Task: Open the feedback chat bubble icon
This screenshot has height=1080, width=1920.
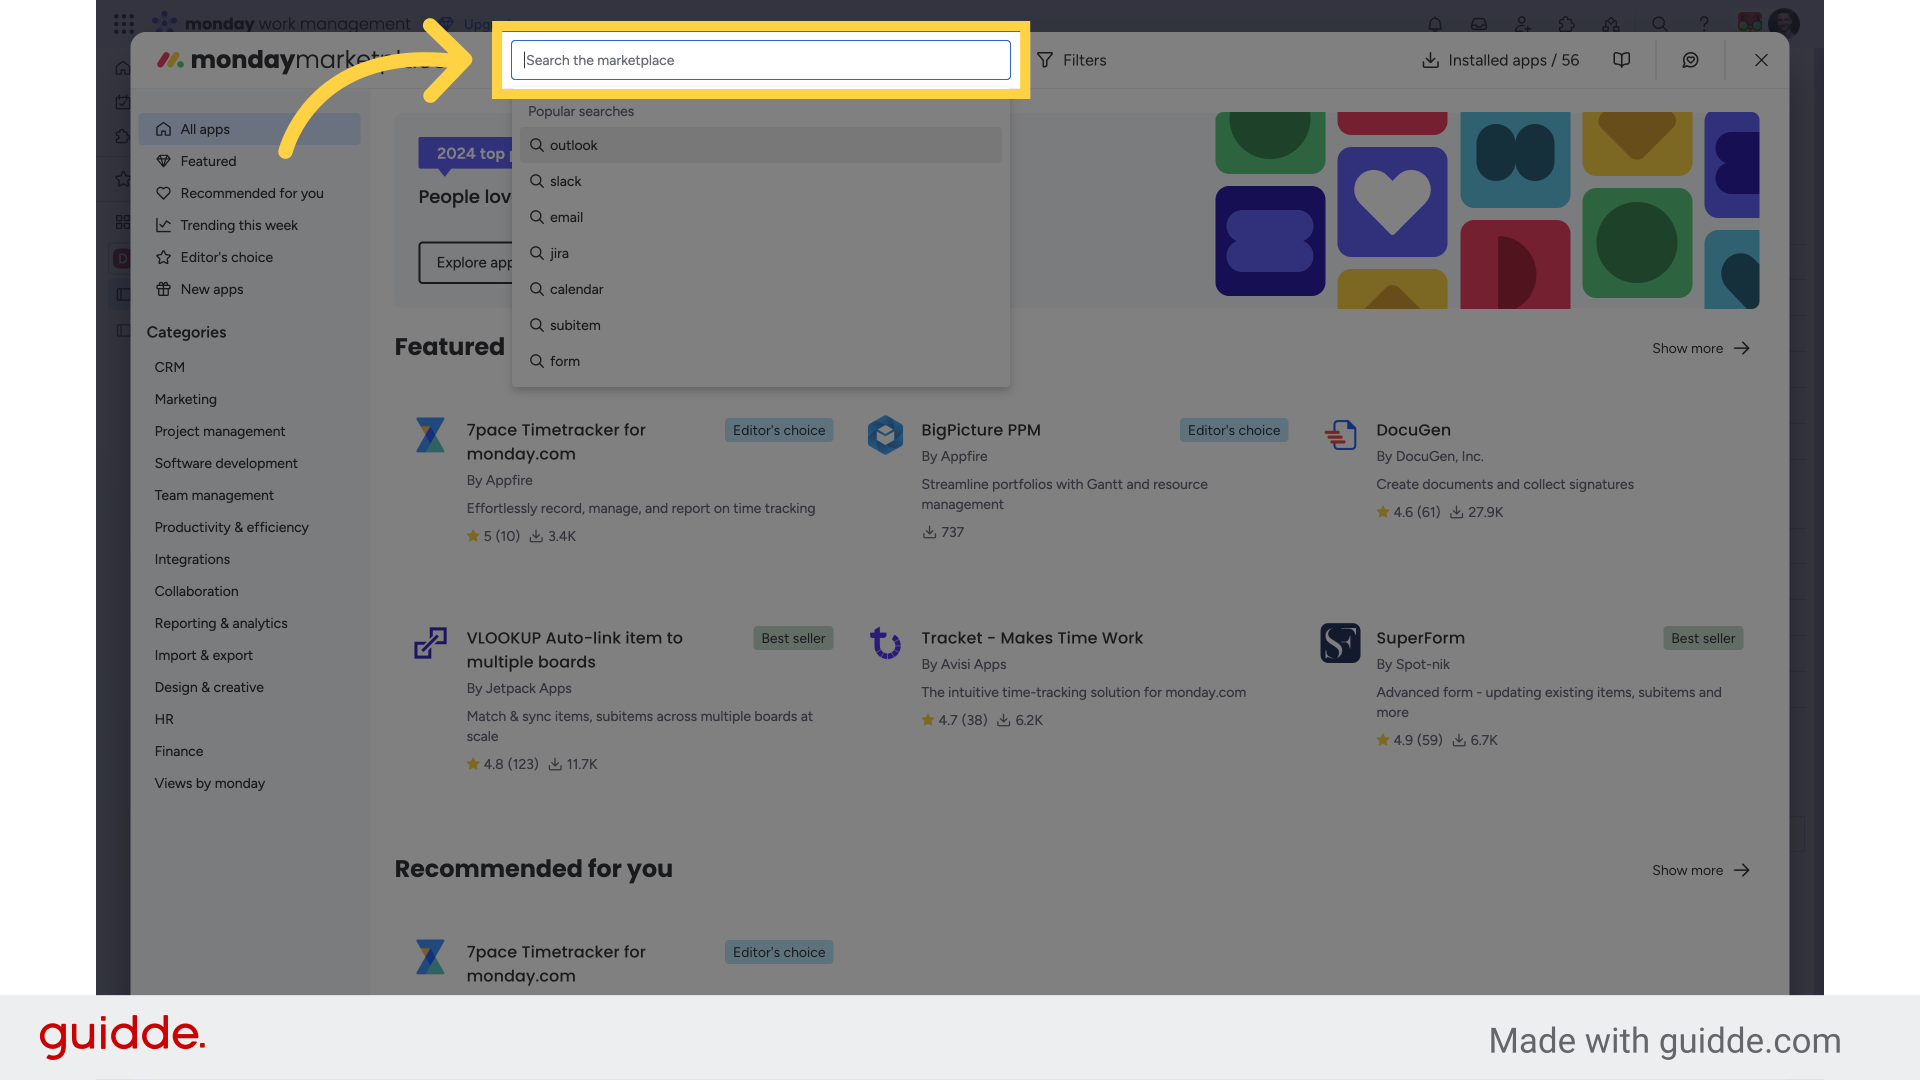Action: click(1690, 60)
